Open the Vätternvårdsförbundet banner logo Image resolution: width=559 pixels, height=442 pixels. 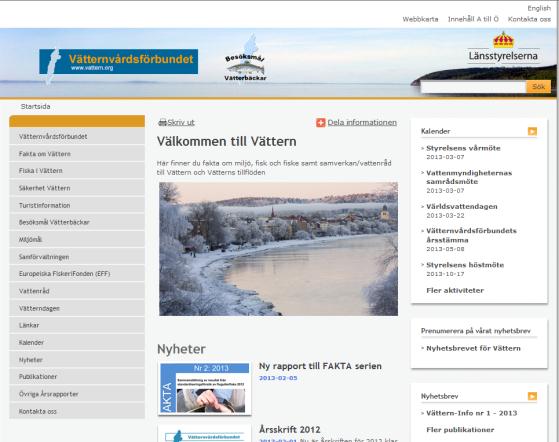coord(118,62)
